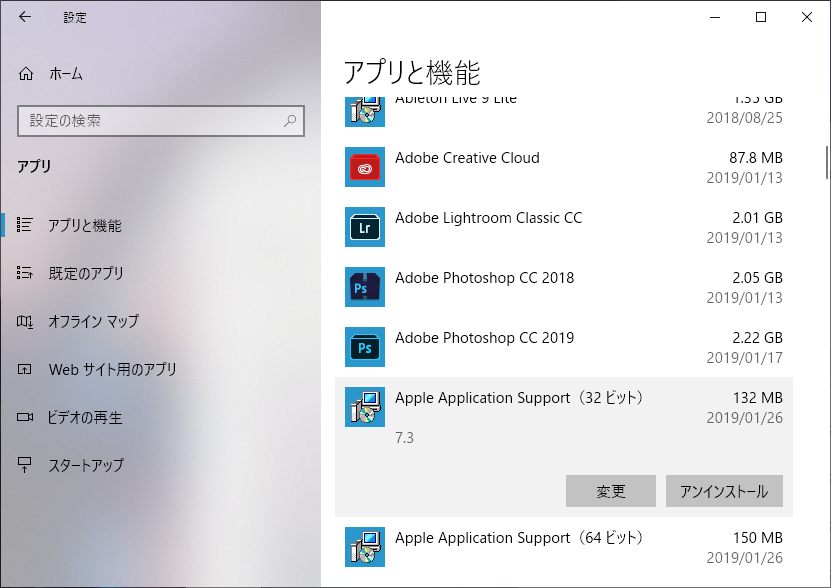Click the app list vertical scrollbar

click(x=826, y=162)
